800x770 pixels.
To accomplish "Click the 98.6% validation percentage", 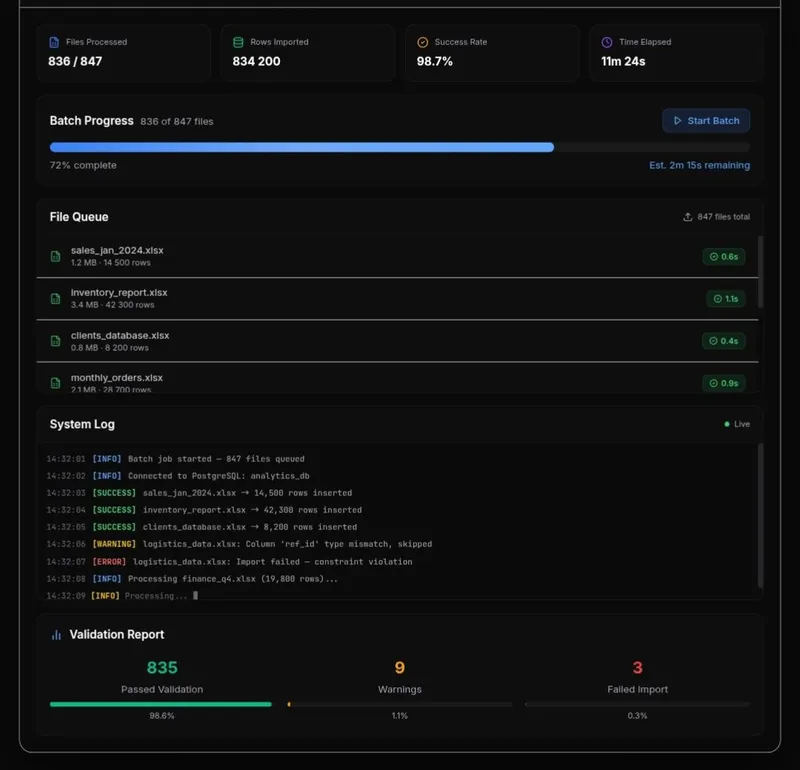I will click(x=162, y=716).
